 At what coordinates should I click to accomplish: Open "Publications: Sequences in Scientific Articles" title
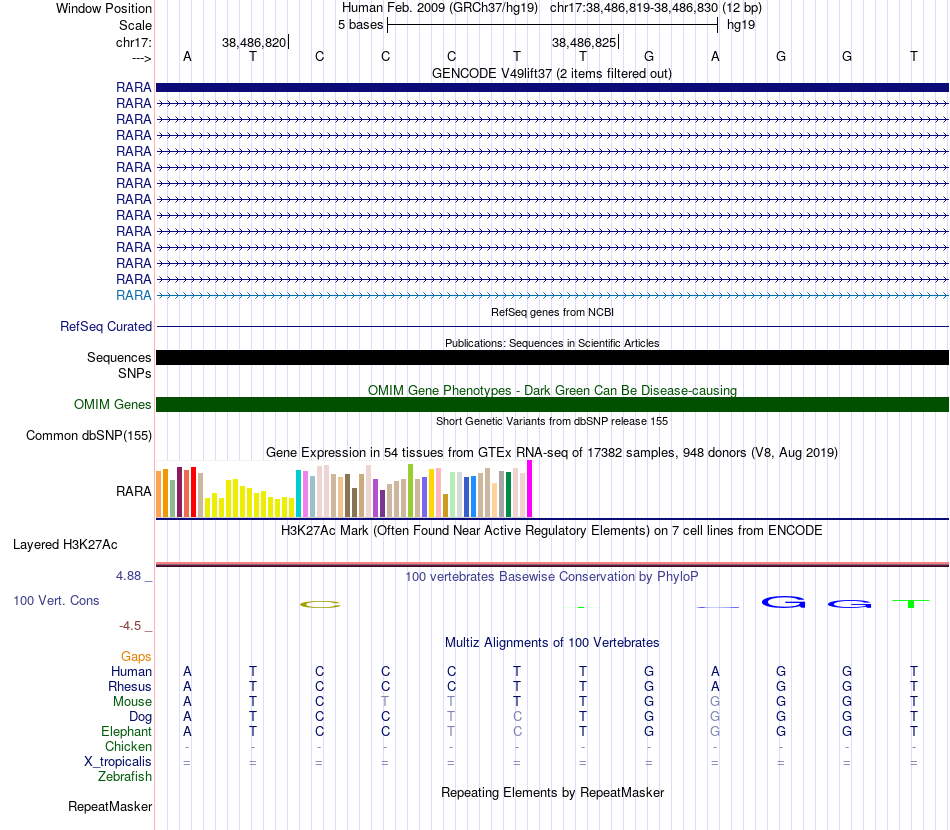(552, 343)
